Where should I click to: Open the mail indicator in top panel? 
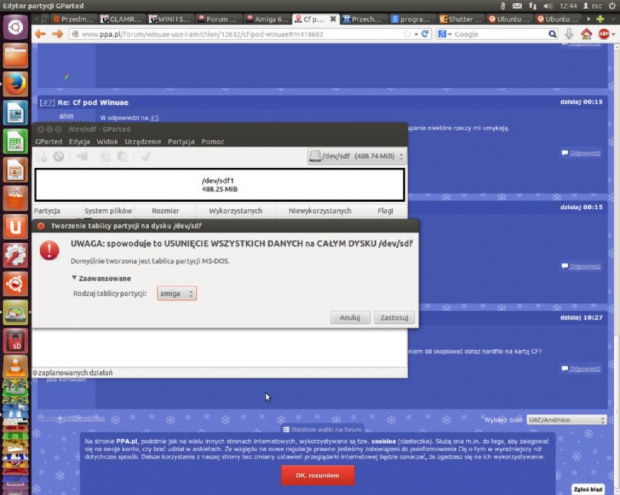(x=517, y=6)
